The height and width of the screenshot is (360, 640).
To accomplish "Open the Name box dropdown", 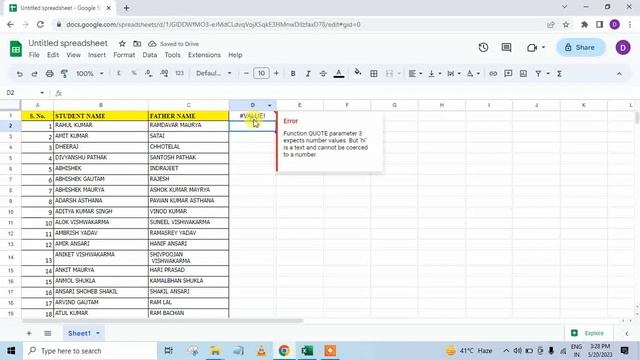I will [x=42, y=93].
